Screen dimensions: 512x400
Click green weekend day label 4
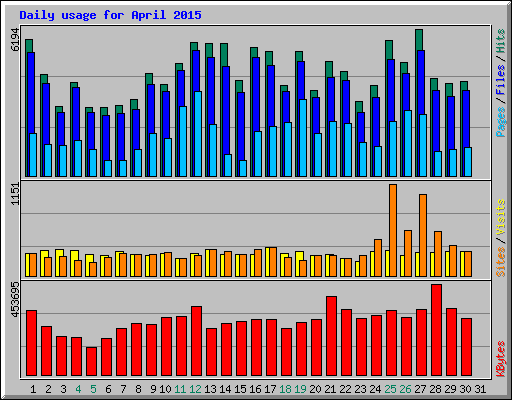point(78,389)
